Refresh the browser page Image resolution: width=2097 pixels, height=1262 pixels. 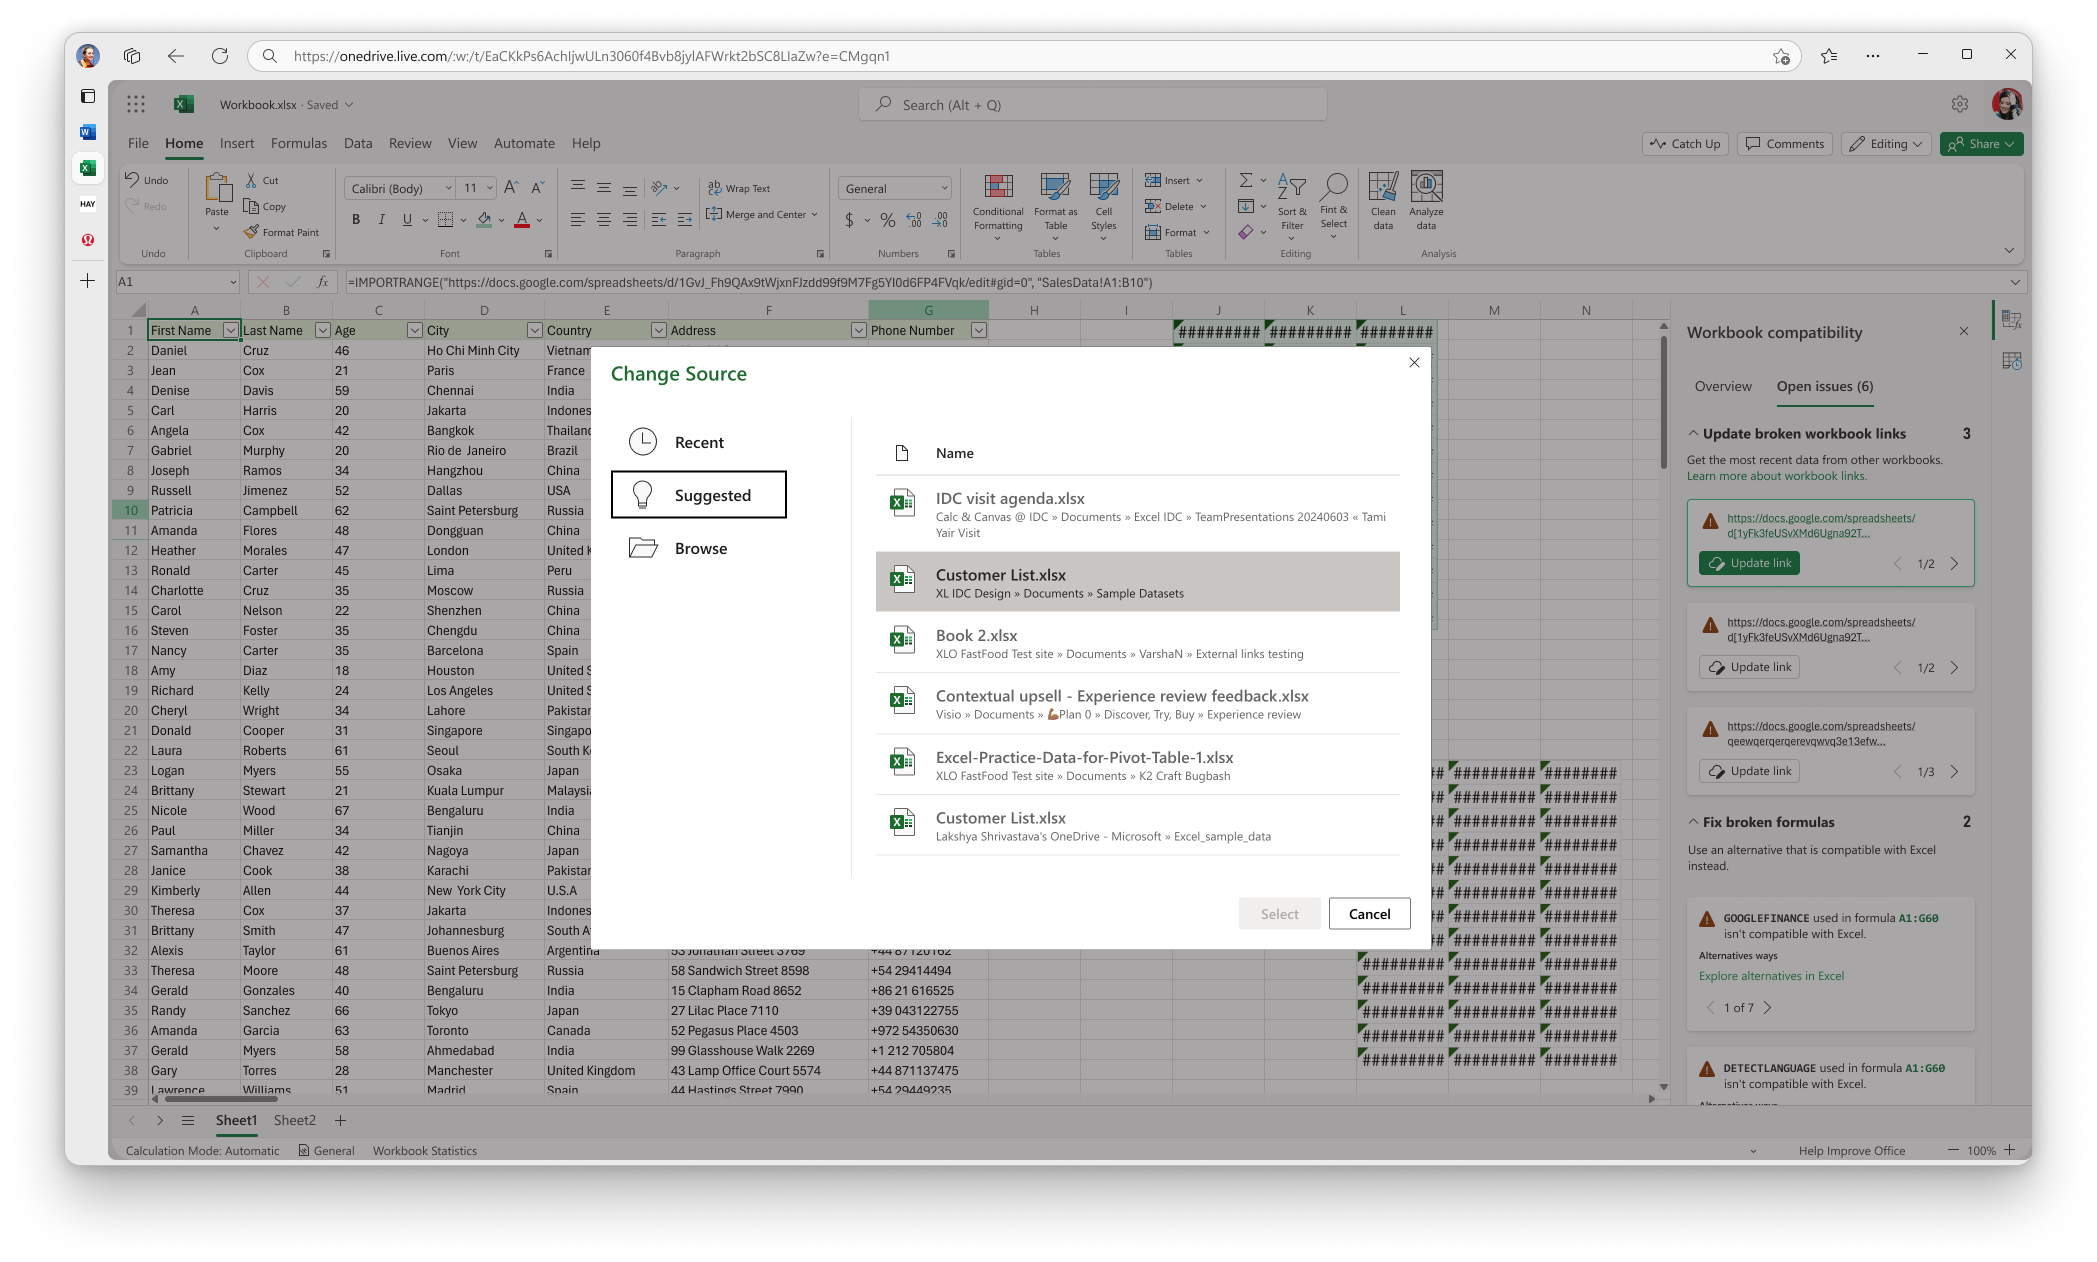[220, 56]
